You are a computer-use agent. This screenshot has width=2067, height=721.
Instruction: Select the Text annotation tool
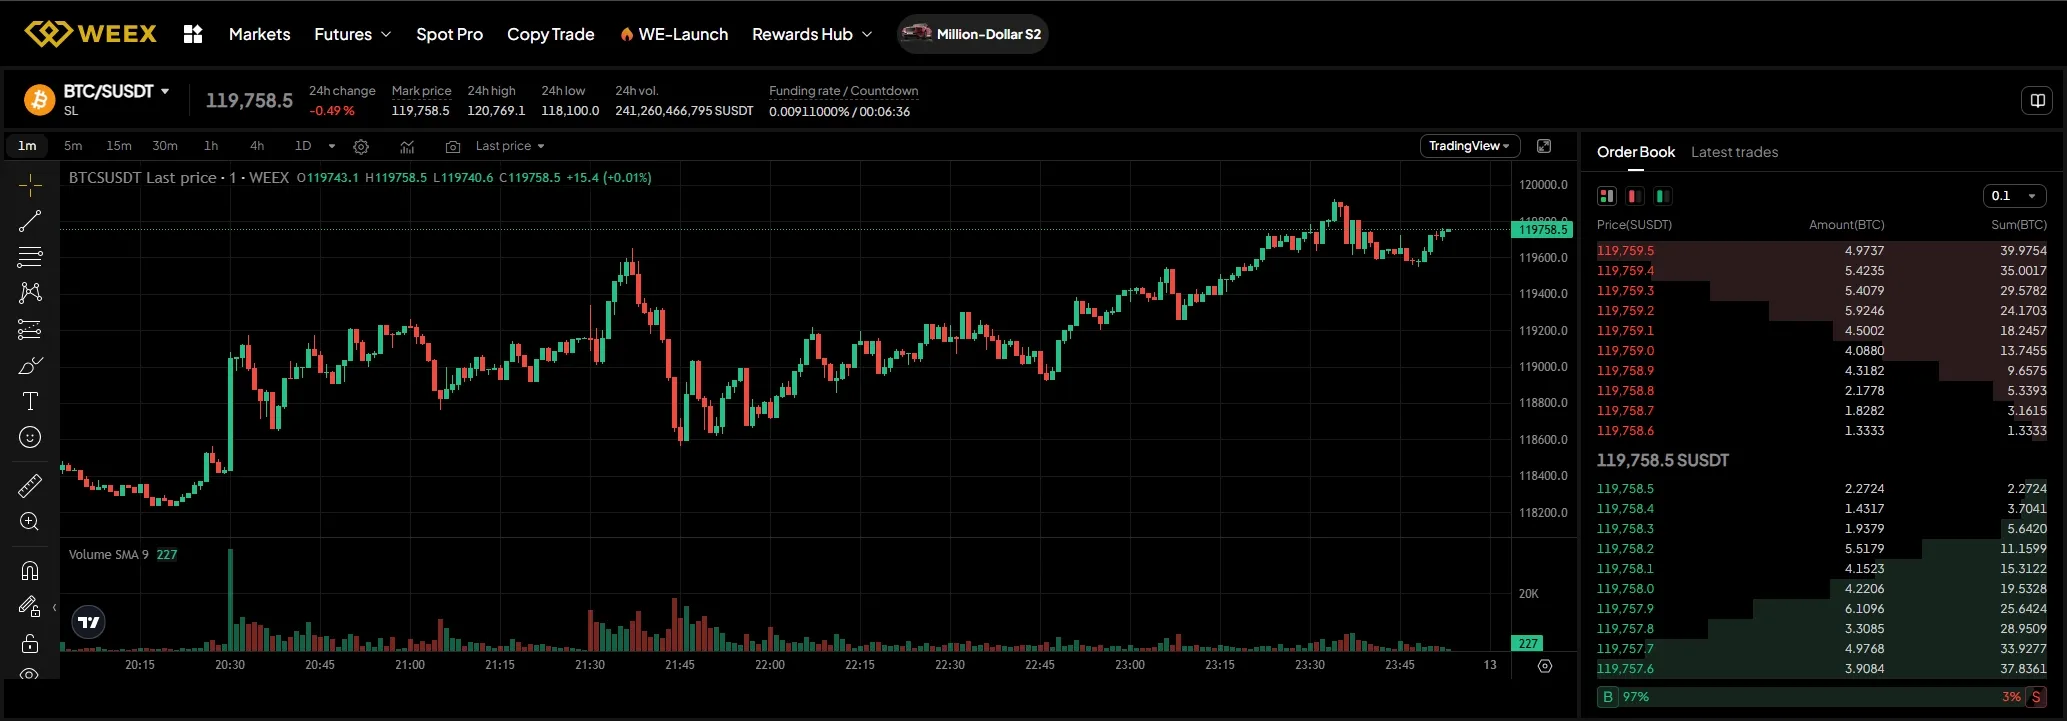[x=30, y=401]
